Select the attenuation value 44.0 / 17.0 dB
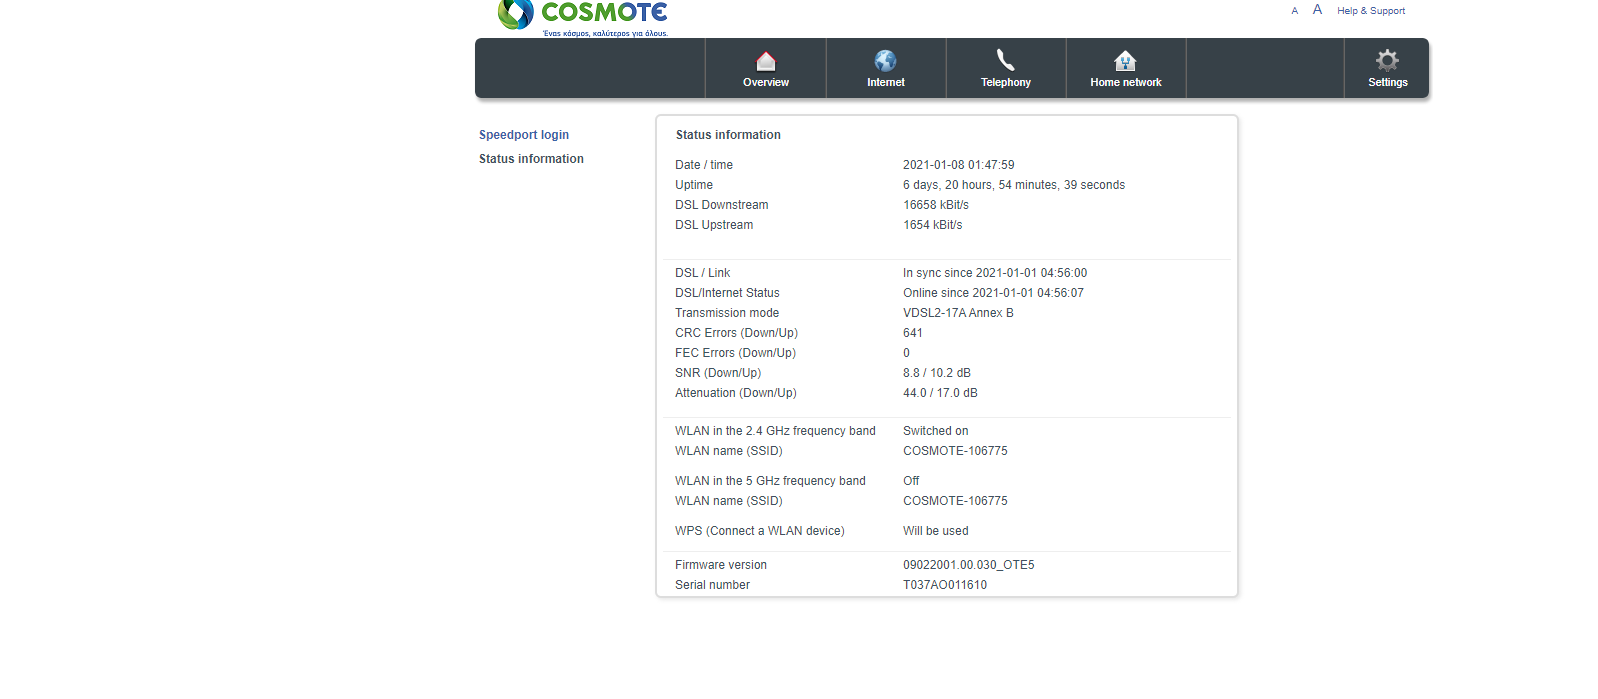The width and height of the screenshot is (1598, 699). [940, 393]
